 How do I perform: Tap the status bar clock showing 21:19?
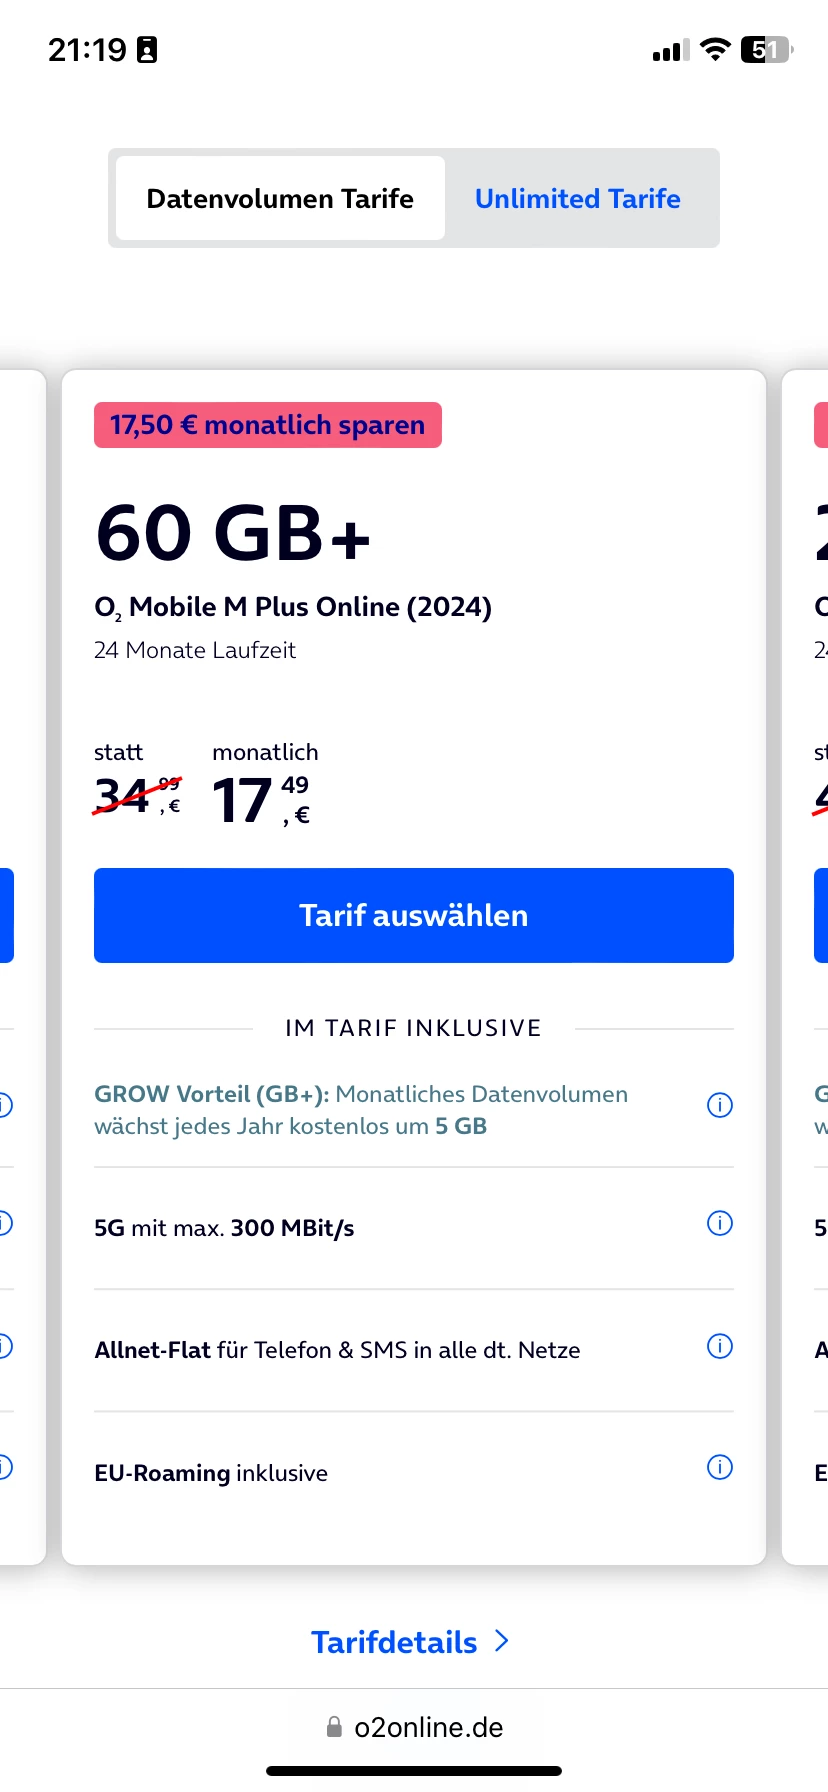[87, 50]
